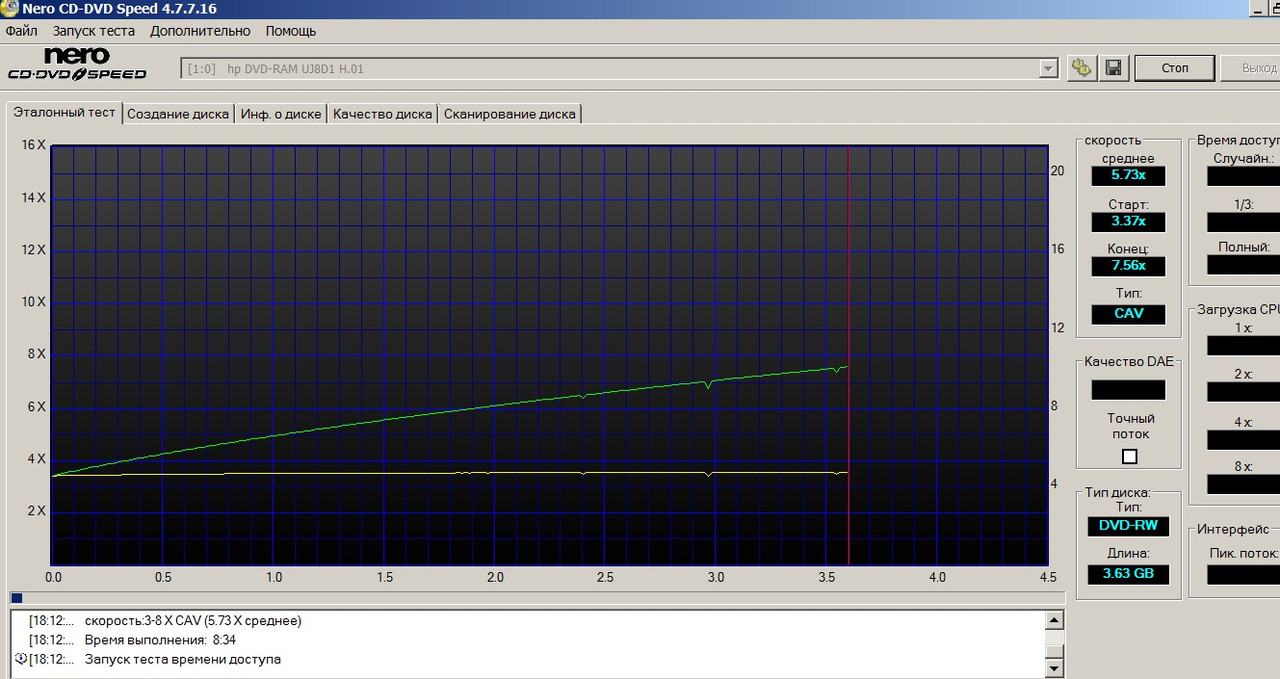Image resolution: width=1280 pixels, height=679 pixels.
Task: Click the empty Качество DAE field
Action: [1128, 390]
